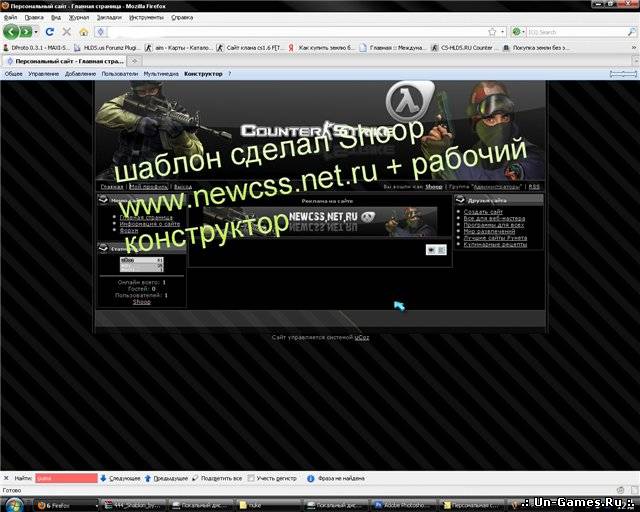
Task: Click the Выход logout link
Action: [x=183, y=187]
